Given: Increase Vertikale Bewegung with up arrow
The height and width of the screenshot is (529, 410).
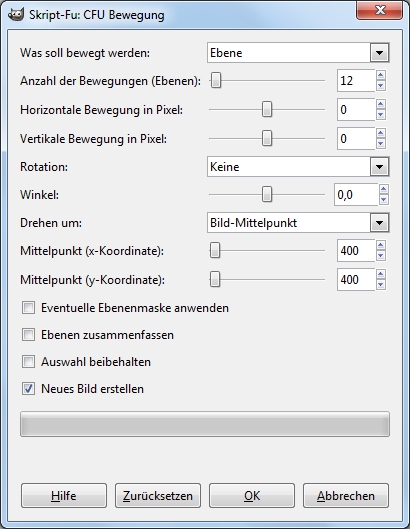Looking at the screenshot, I should (x=381, y=134).
